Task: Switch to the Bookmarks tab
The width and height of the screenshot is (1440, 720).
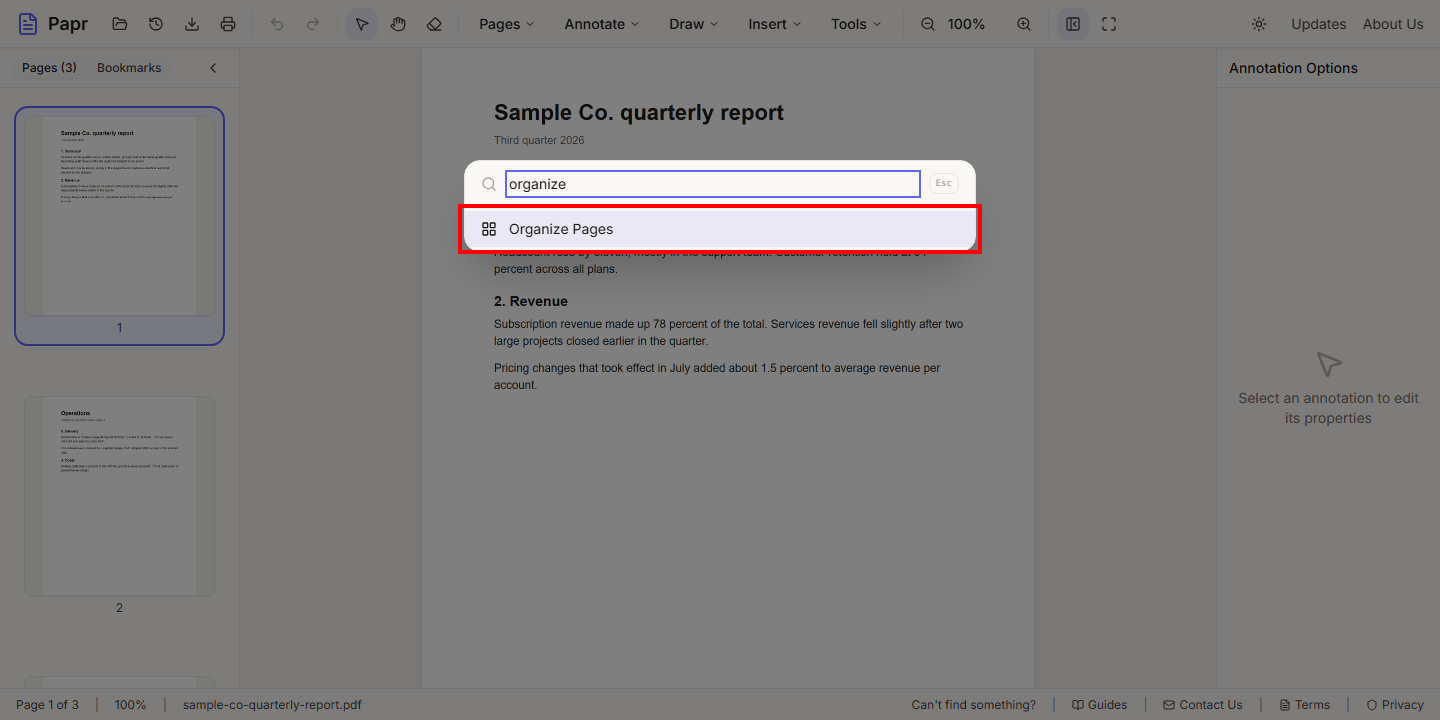Action: [129, 68]
